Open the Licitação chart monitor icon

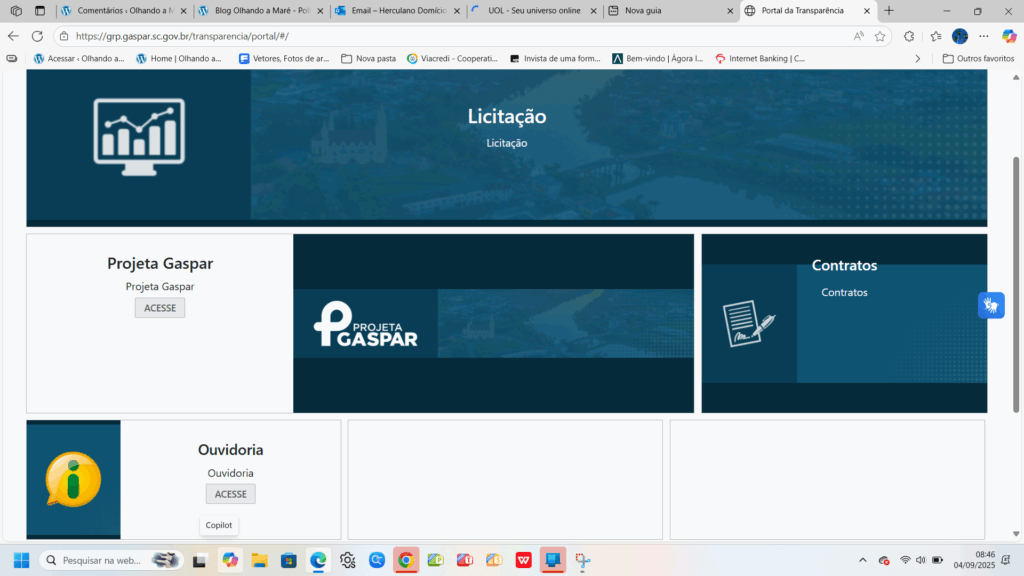(138, 131)
